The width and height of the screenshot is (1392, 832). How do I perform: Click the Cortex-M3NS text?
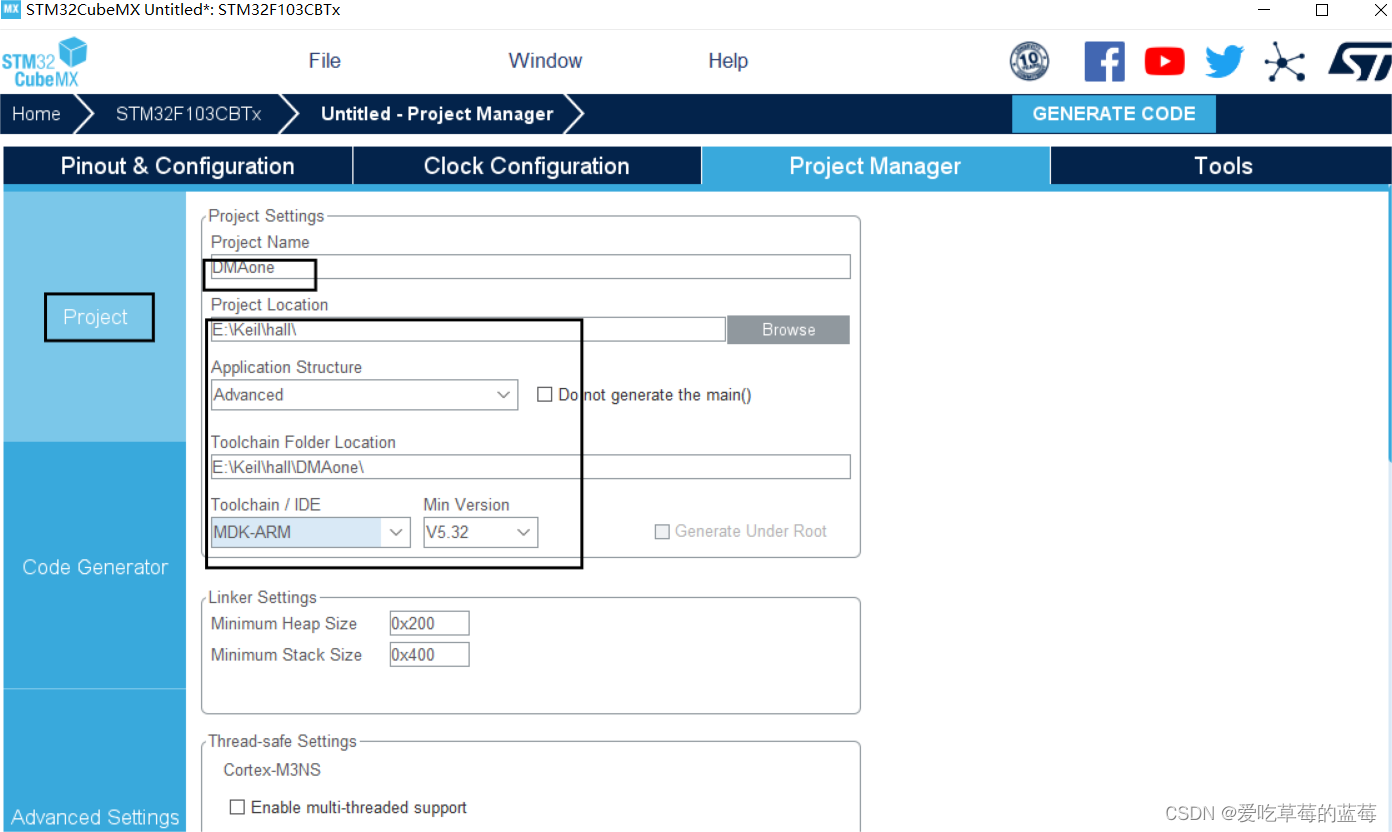click(272, 770)
